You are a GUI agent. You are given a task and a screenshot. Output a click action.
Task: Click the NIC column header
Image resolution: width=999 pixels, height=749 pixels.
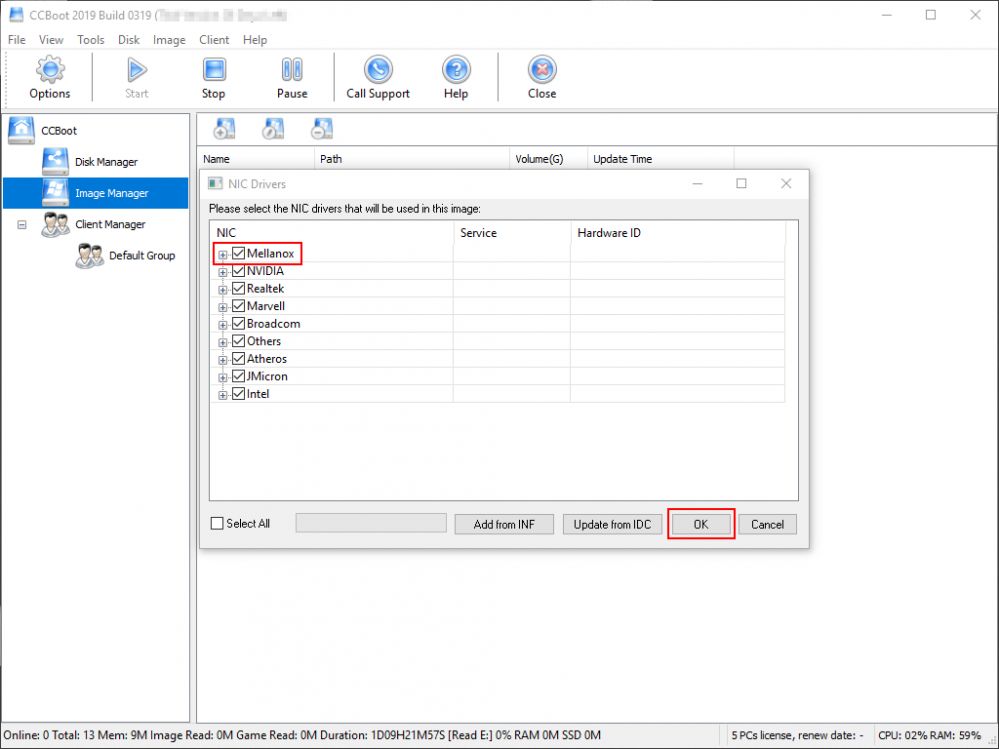(331, 232)
